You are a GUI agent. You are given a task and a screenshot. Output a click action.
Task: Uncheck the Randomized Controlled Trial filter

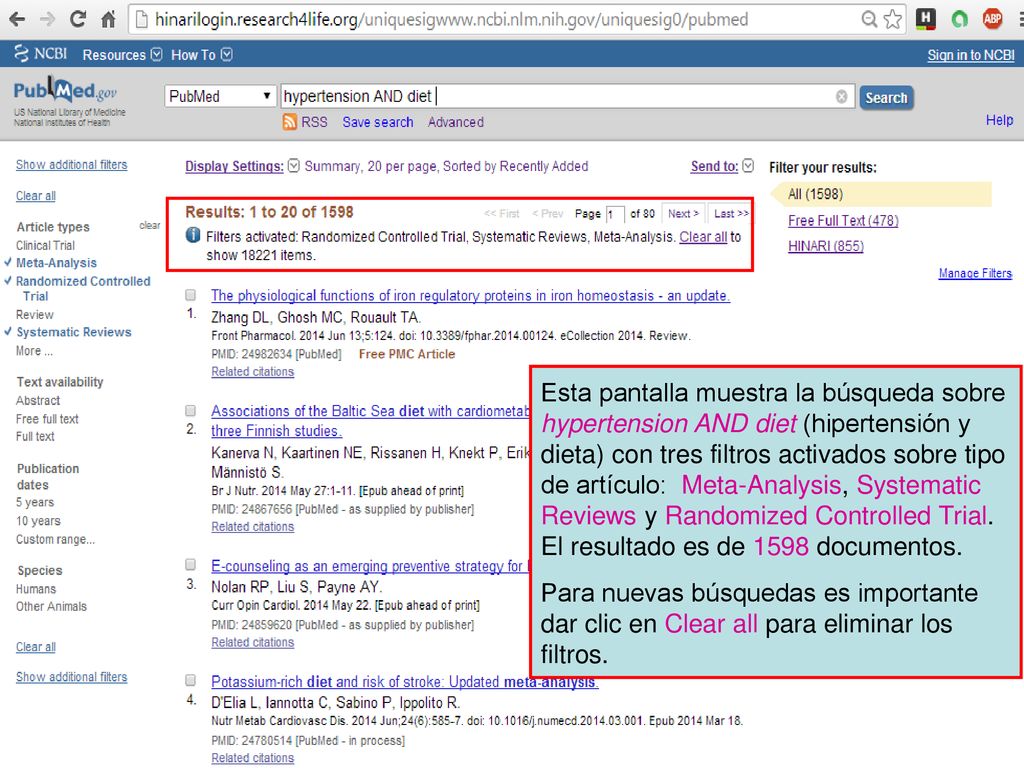click(83, 288)
